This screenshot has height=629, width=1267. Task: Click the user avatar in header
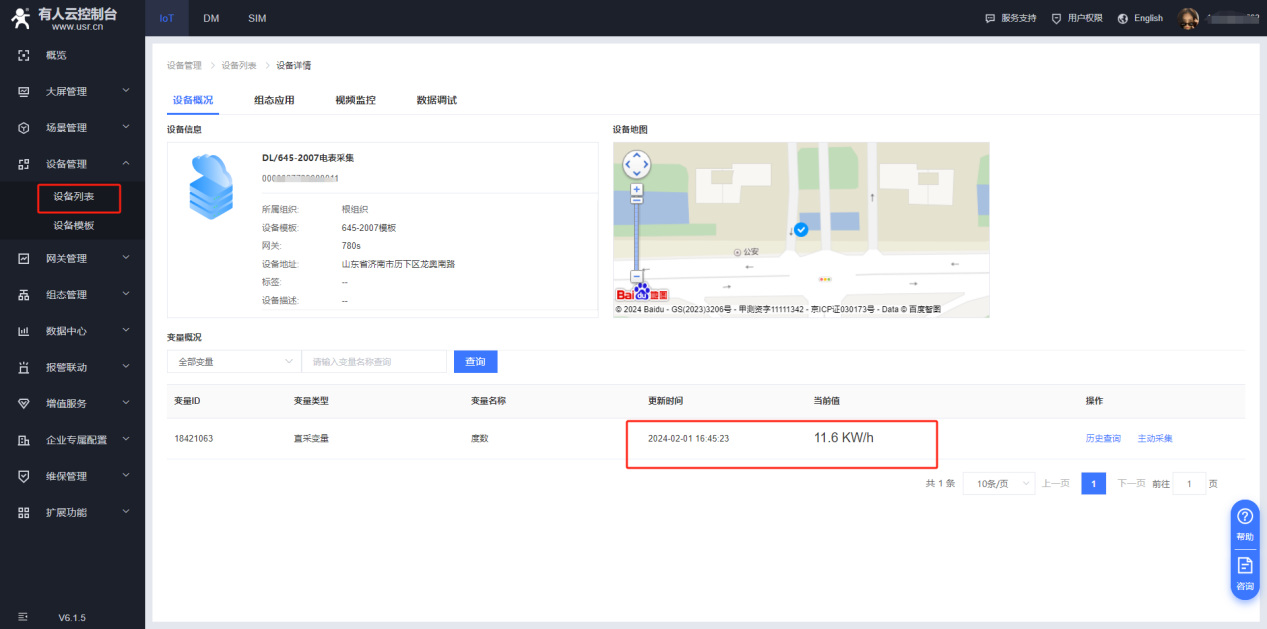click(1188, 18)
